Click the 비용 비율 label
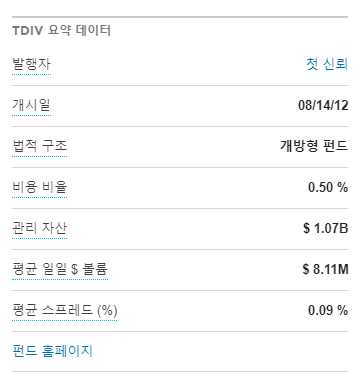 [40, 187]
